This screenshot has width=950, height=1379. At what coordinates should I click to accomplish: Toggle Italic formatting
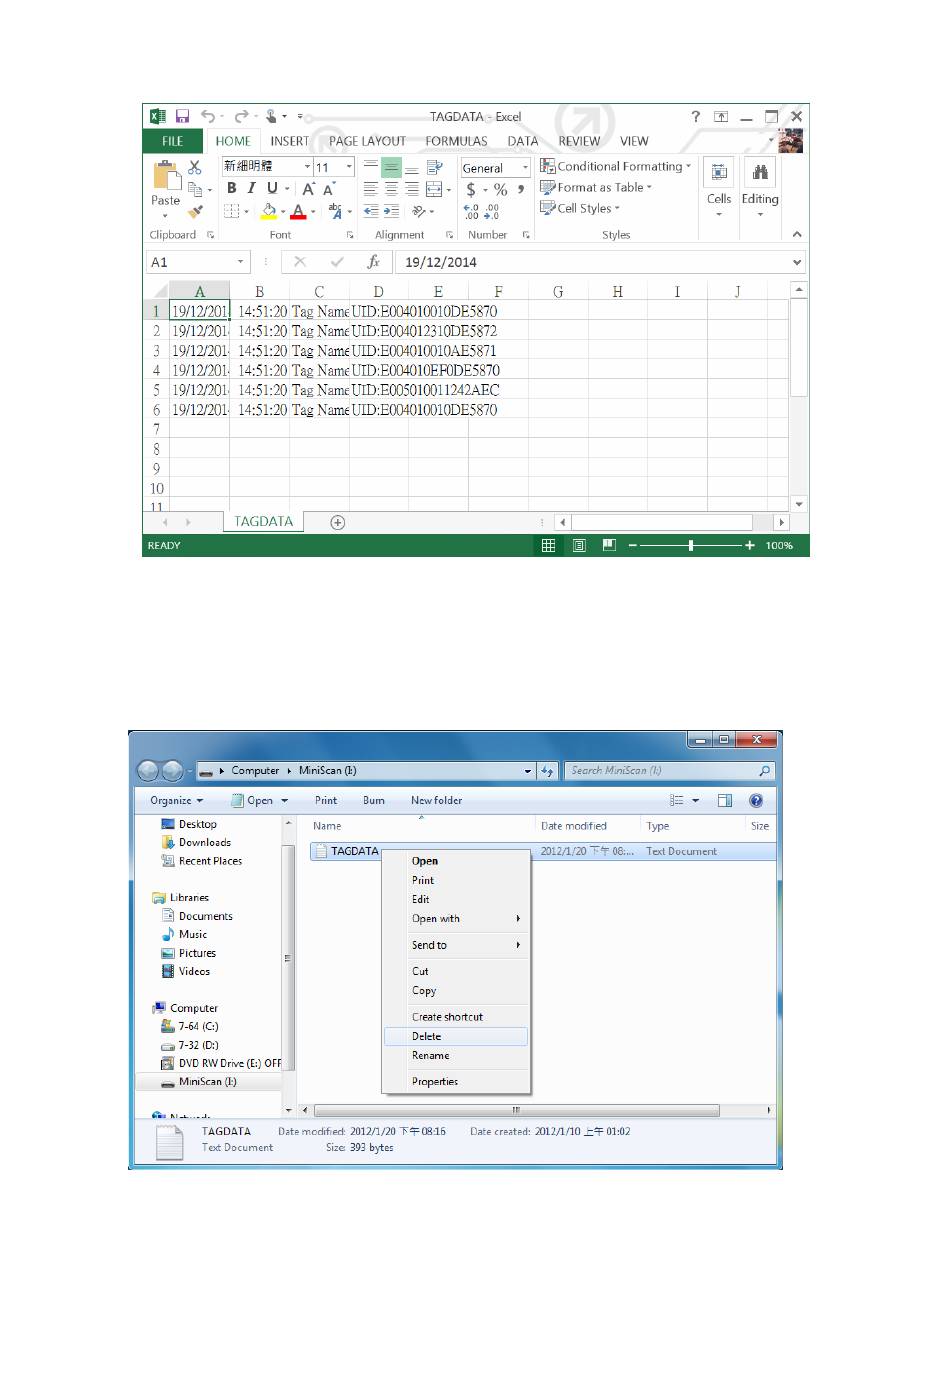coord(251,188)
